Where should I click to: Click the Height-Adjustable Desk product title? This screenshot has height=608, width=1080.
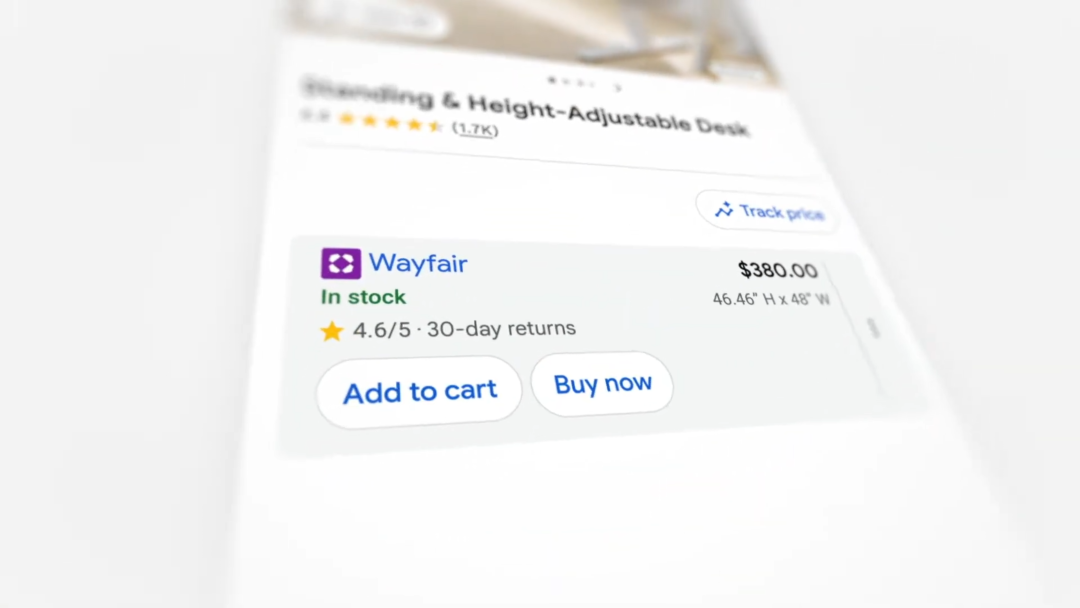(x=526, y=109)
